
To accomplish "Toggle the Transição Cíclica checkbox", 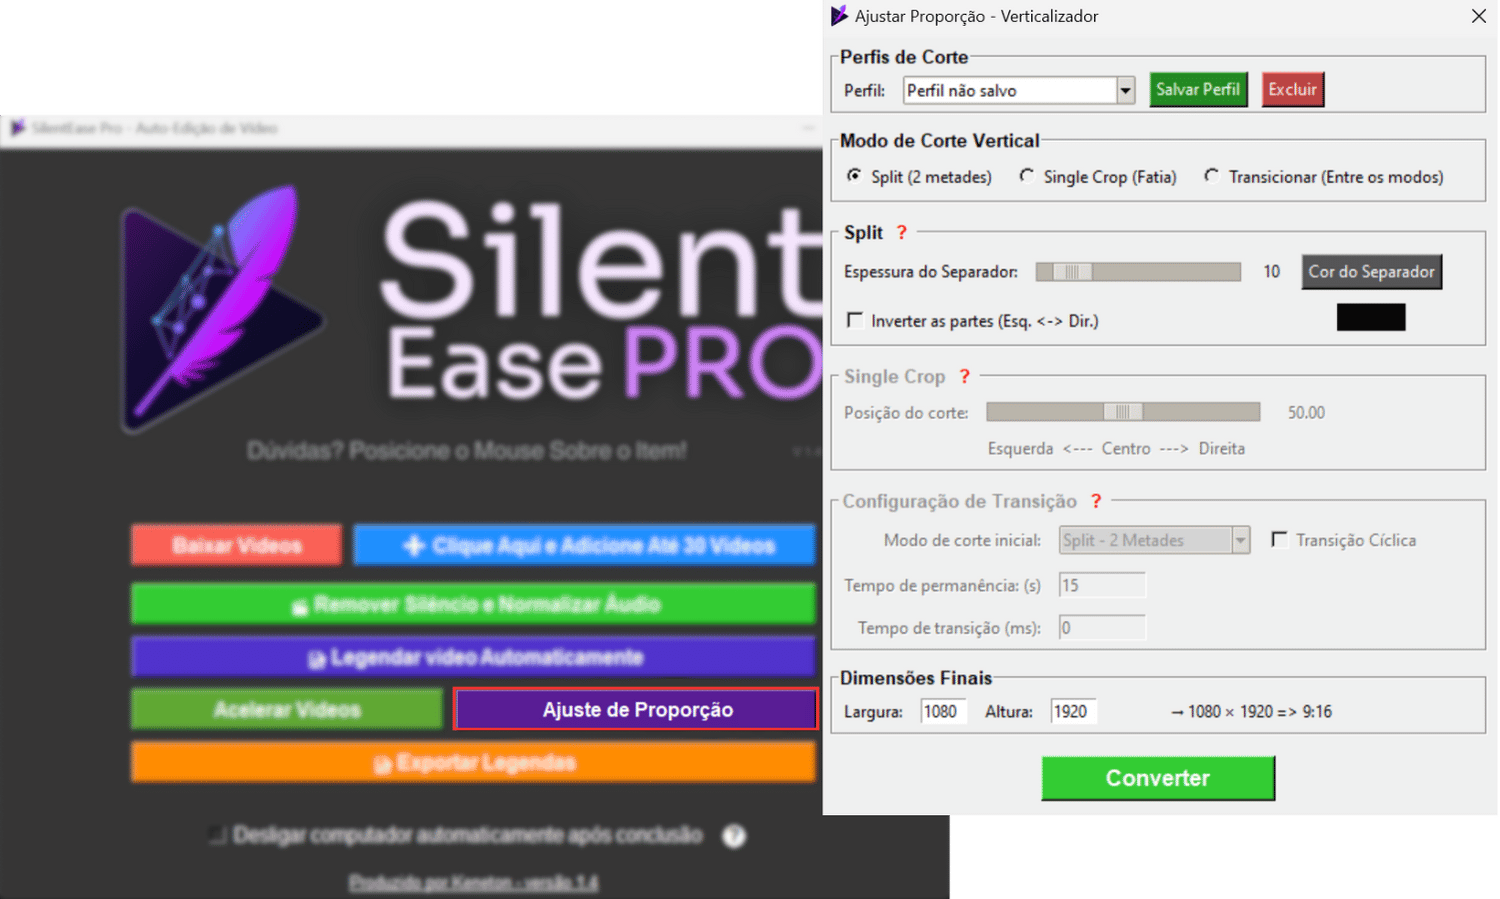I will [x=1279, y=540].
